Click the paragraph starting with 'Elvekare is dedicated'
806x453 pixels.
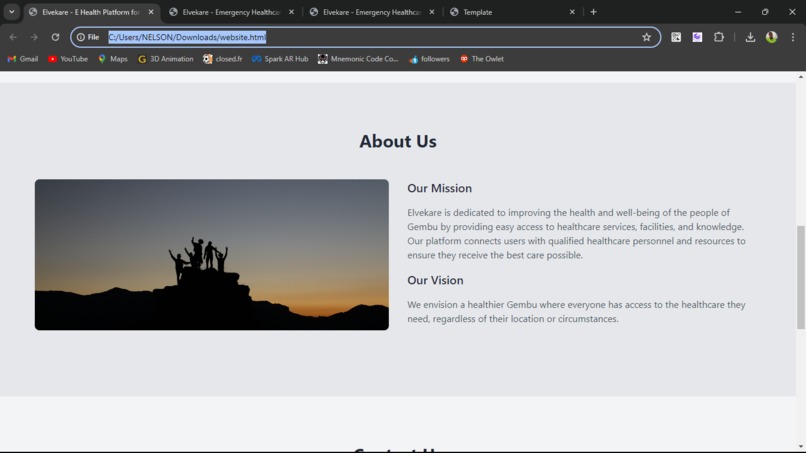(576, 234)
